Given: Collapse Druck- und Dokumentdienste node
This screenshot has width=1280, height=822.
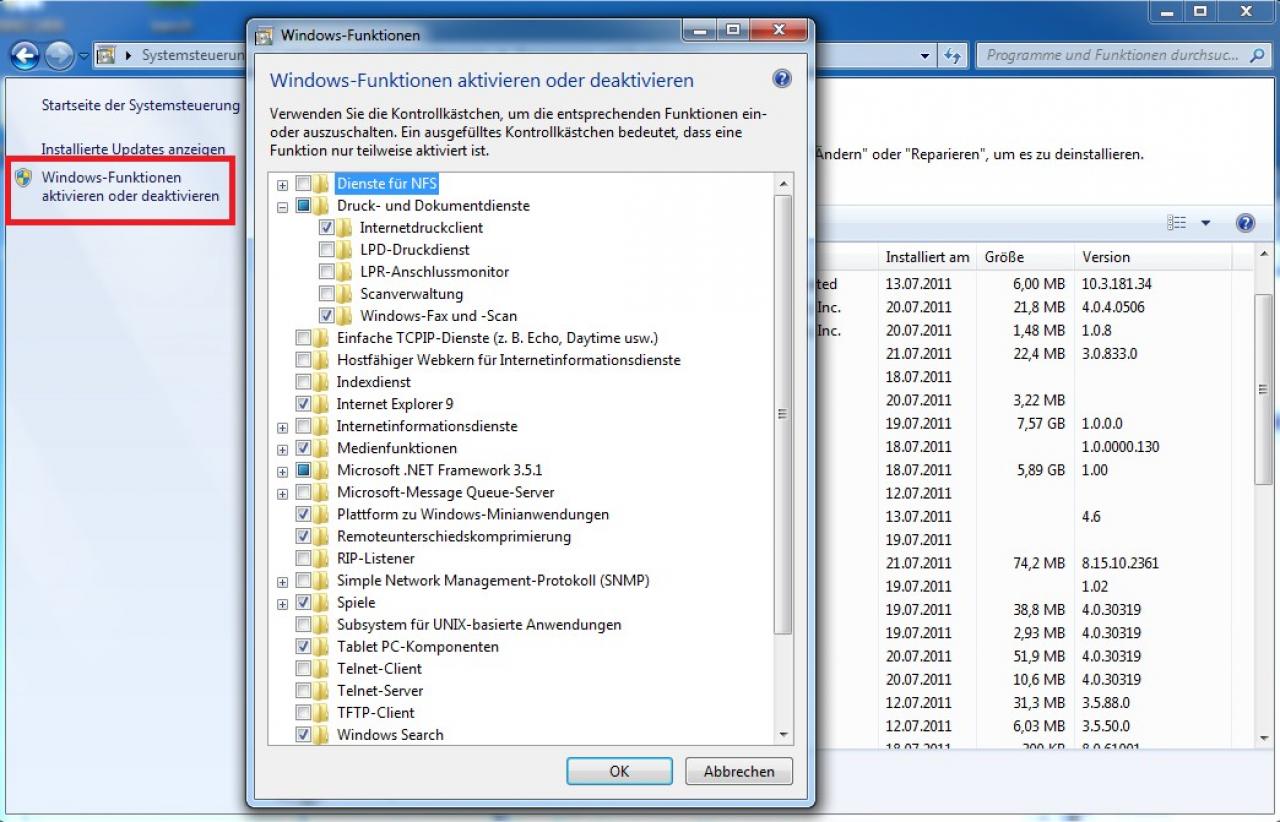Looking at the screenshot, I should 283,207.
